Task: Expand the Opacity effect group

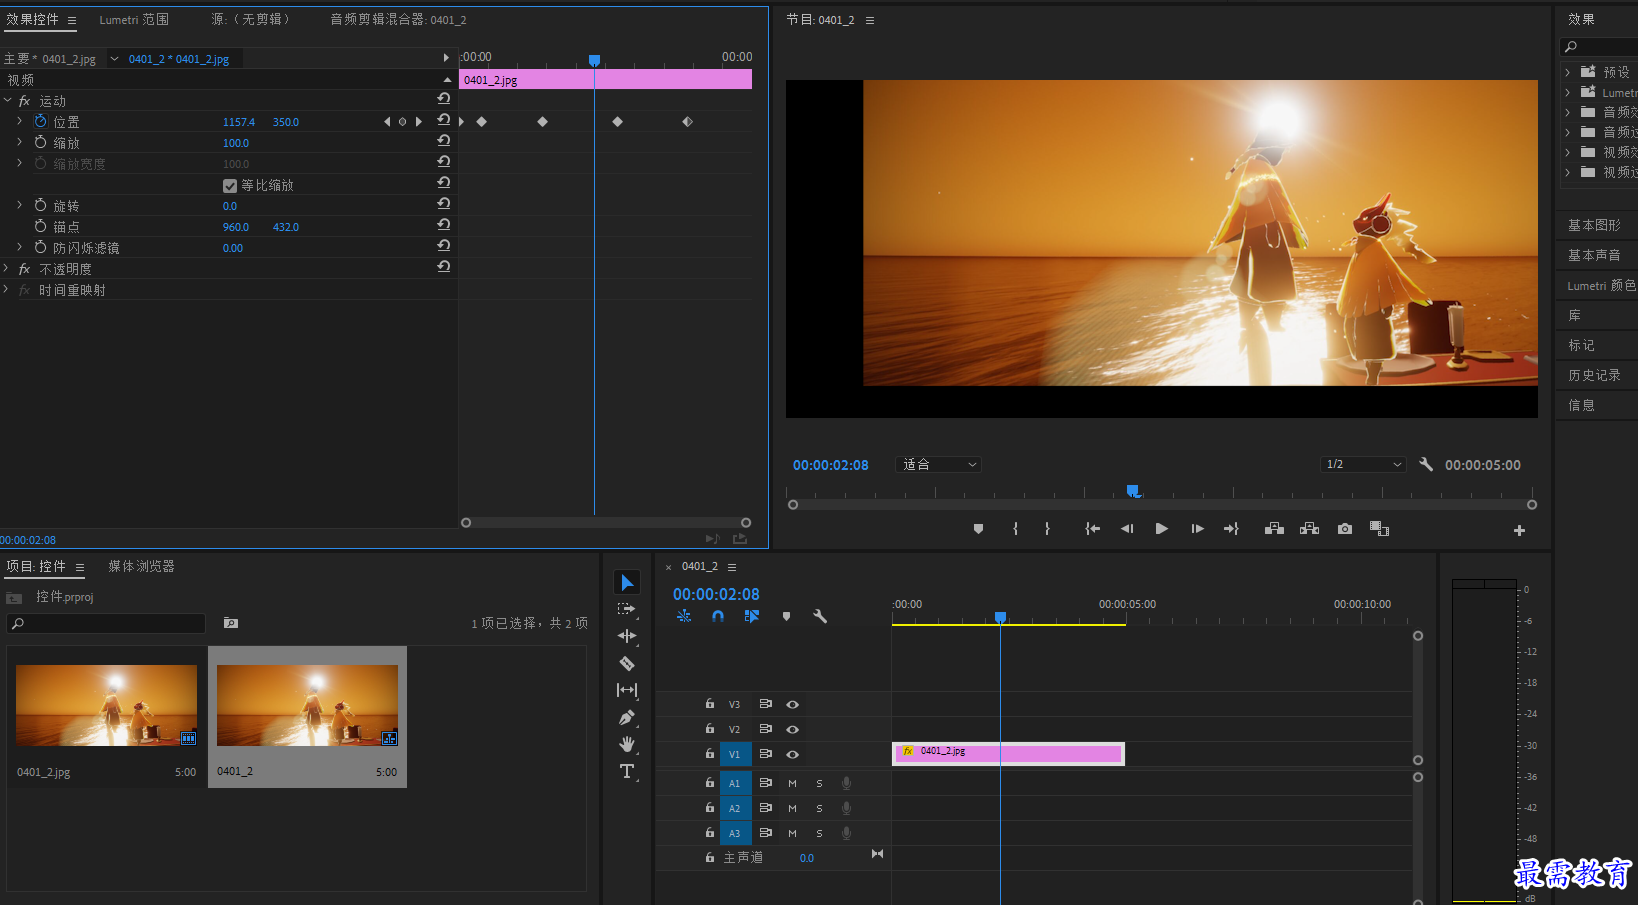Action: (7, 268)
